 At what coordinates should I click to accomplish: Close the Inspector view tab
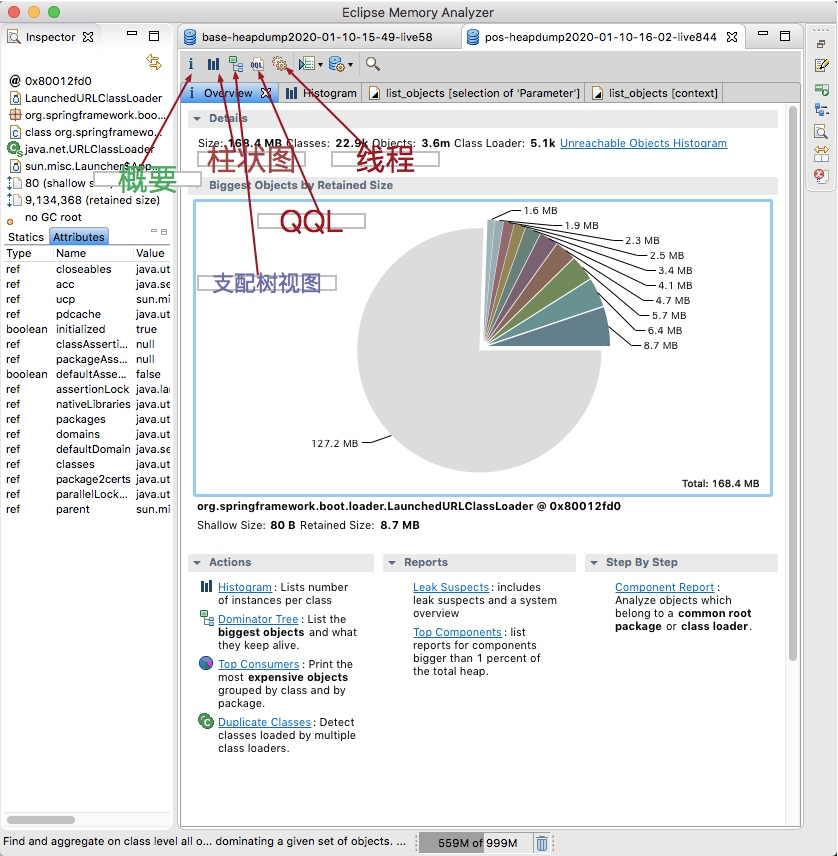click(x=88, y=37)
